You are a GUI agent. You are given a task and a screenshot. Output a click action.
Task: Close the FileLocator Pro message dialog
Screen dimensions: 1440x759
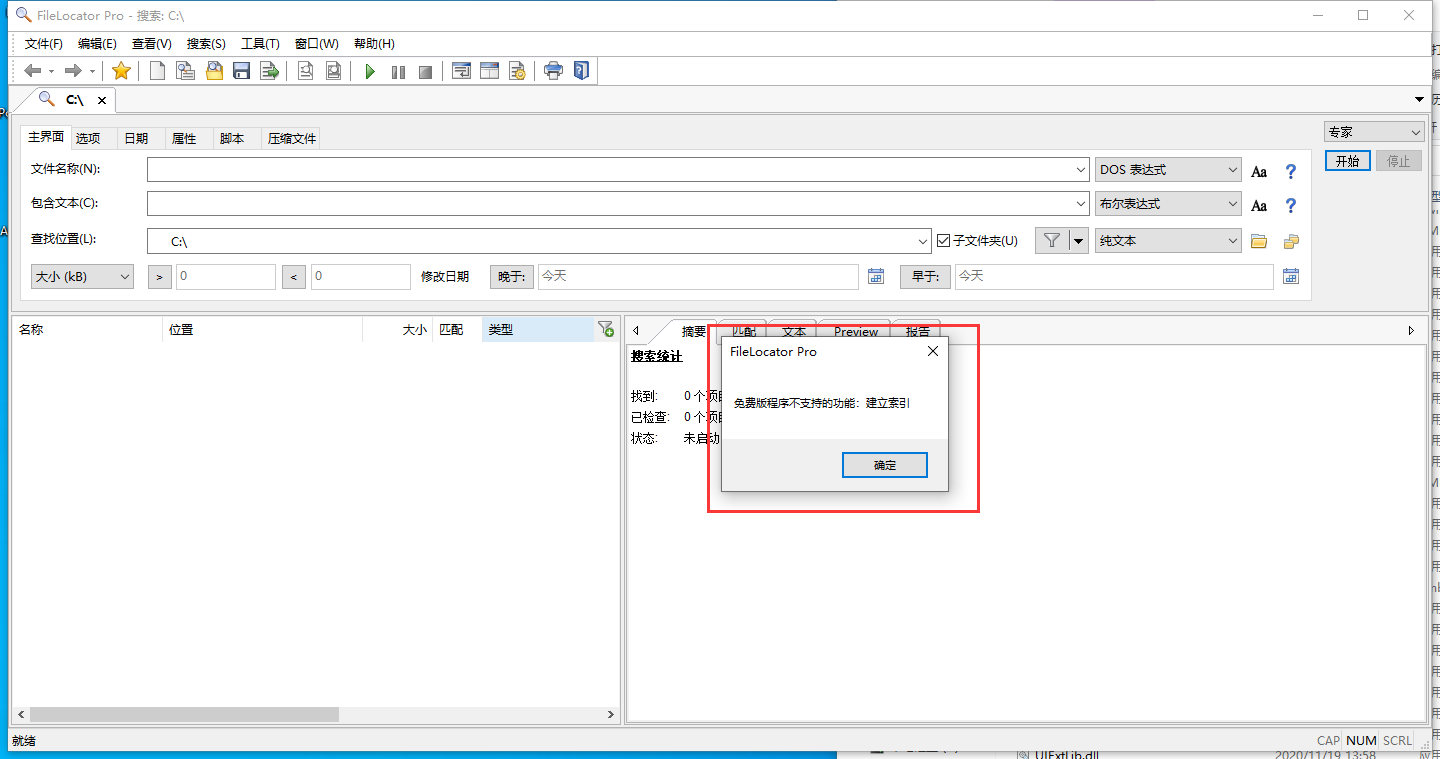tap(933, 351)
